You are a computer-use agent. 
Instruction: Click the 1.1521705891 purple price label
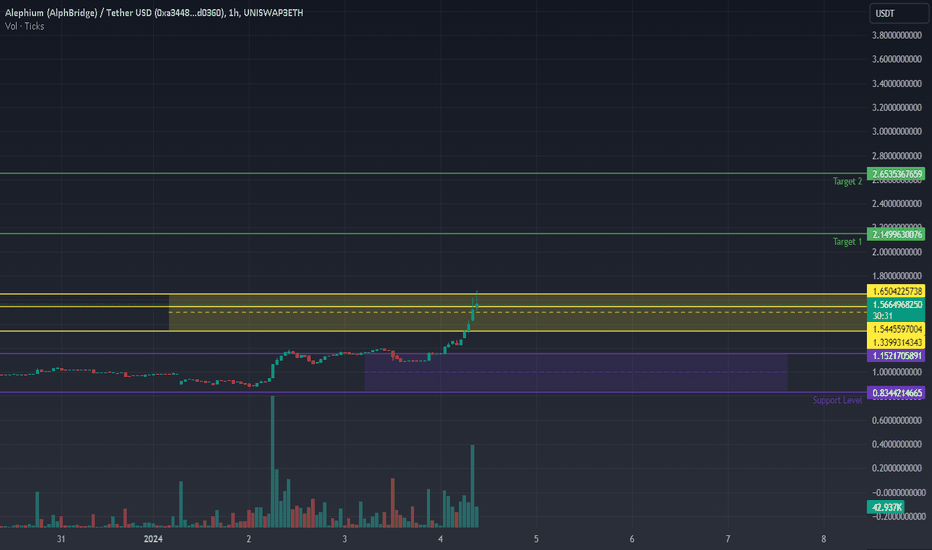click(x=896, y=356)
